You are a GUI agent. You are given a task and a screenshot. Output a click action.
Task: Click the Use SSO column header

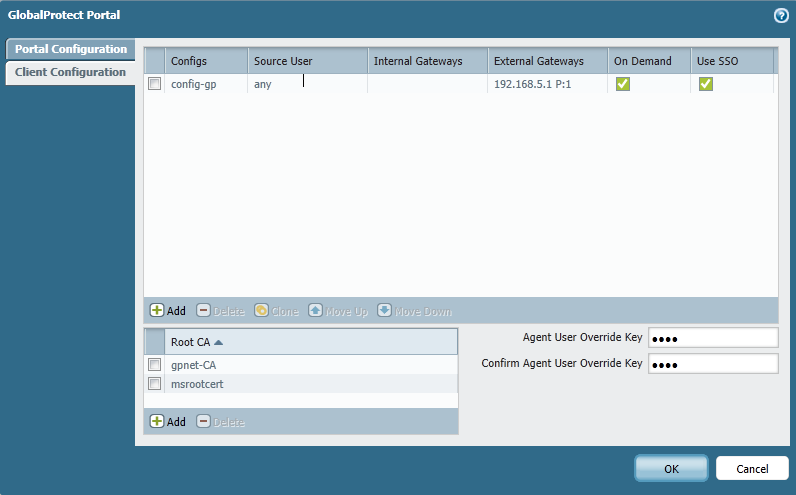(732, 61)
